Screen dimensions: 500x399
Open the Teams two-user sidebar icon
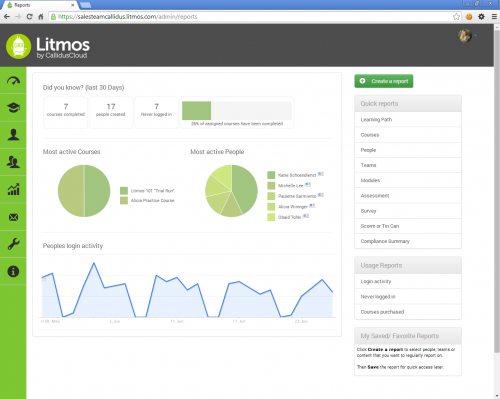[x=13, y=162]
